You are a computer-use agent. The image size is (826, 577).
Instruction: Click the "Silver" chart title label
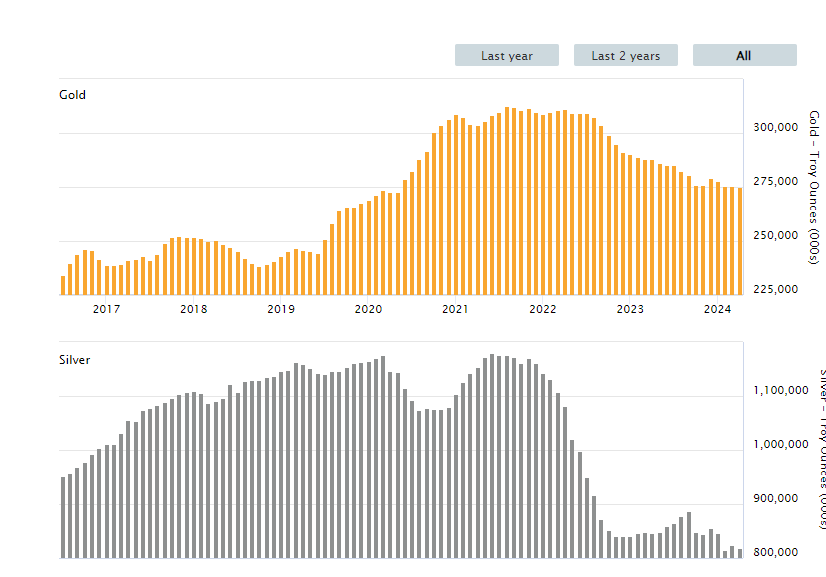[x=75, y=359]
